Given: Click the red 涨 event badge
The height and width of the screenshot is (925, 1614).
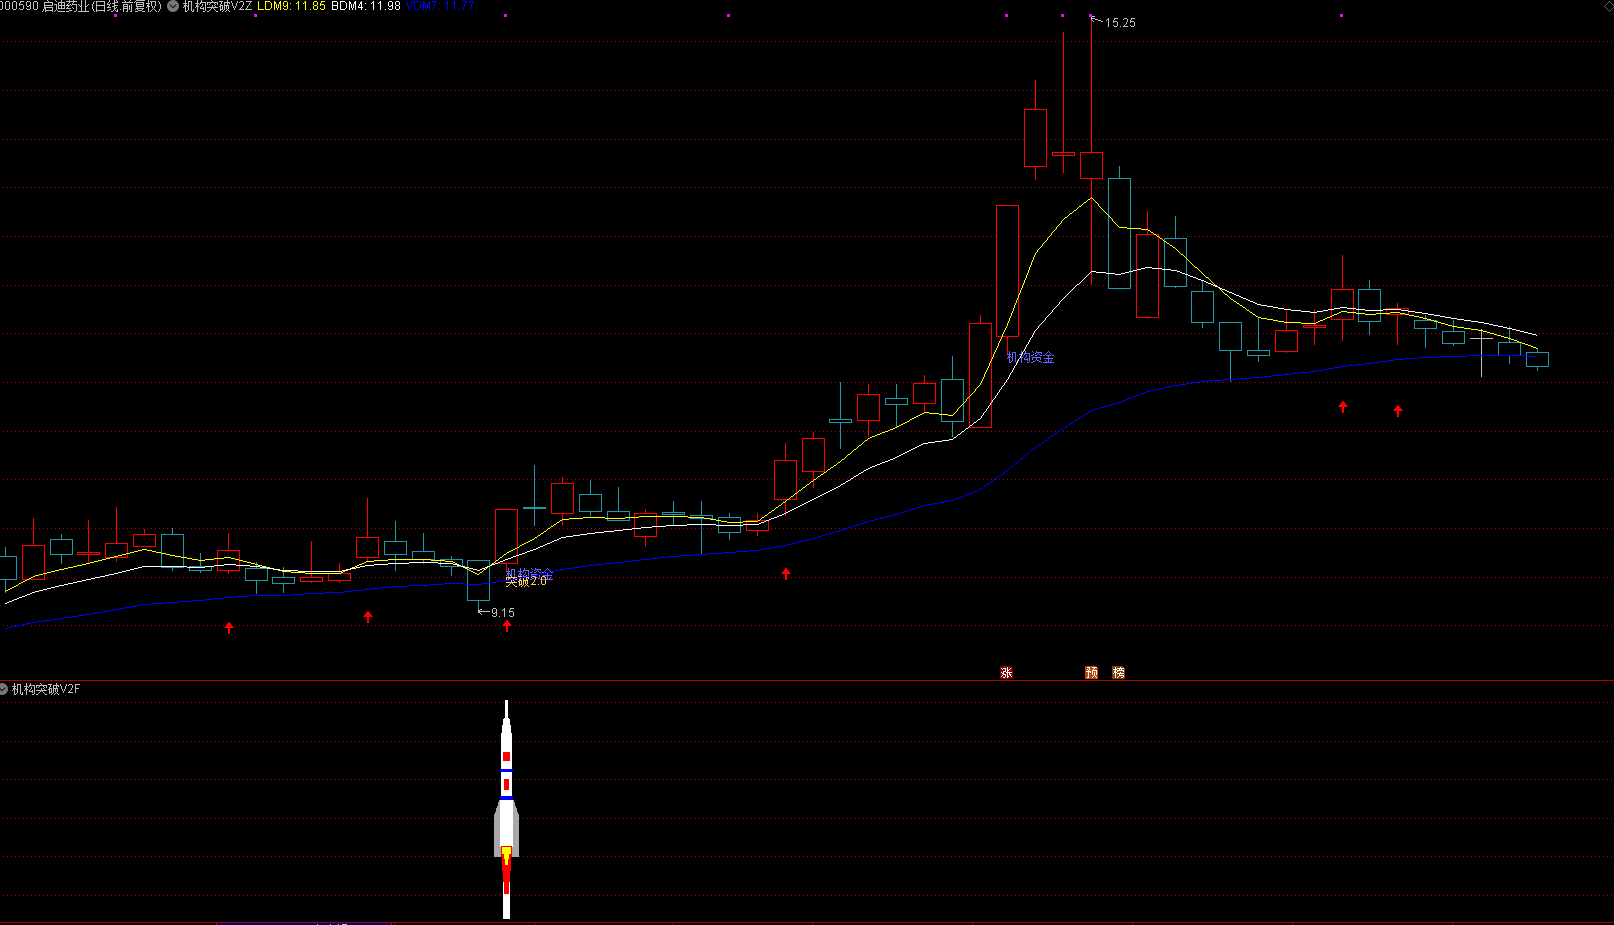Looking at the screenshot, I should 1006,673.
